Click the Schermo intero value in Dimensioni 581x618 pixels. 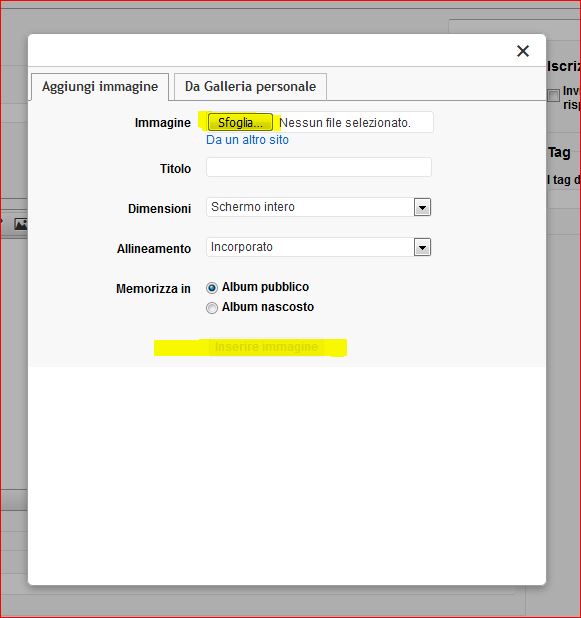tap(253, 207)
